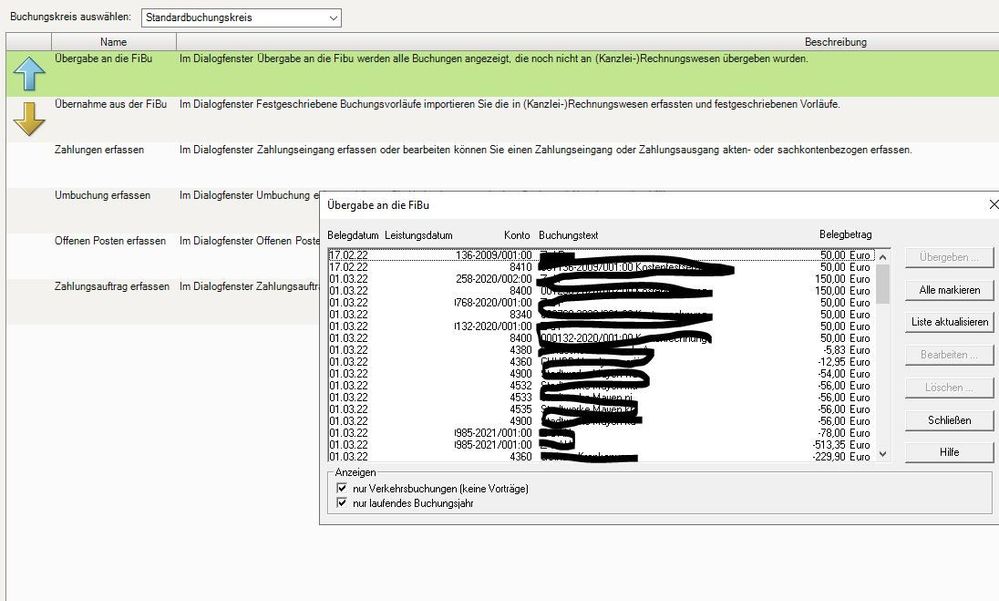Select booking row with Konto 4535
This screenshot has width=999, height=601.
pyautogui.click(x=601, y=409)
